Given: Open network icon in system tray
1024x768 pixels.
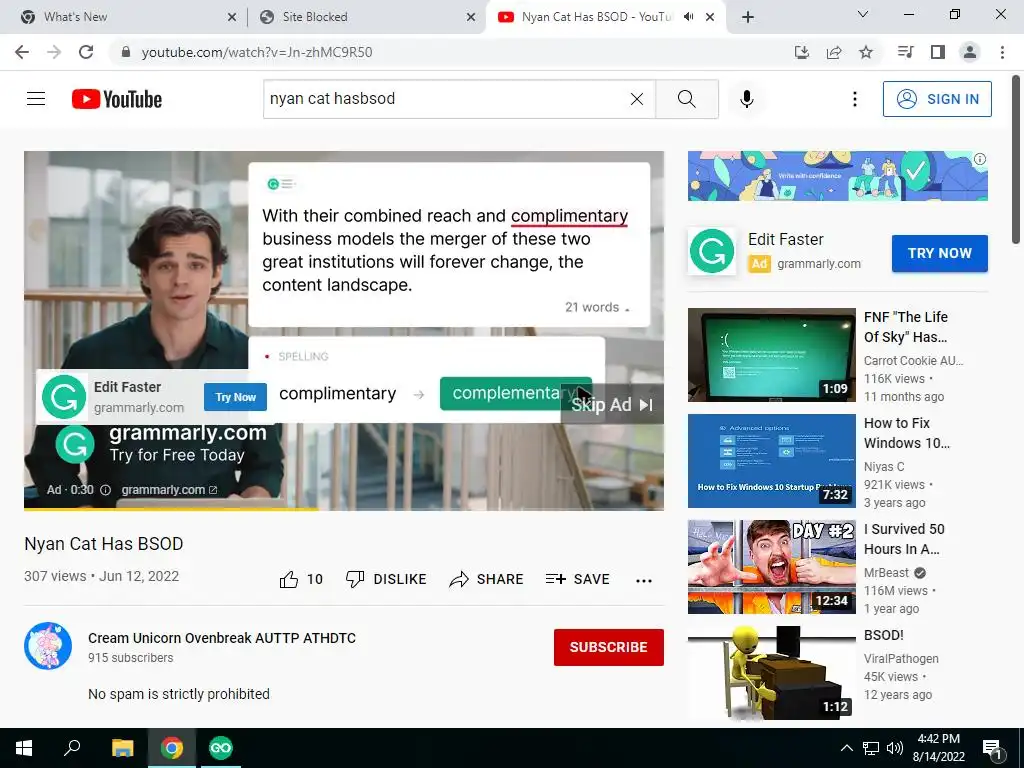Looking at the screenshot, I should coord(871,748).
